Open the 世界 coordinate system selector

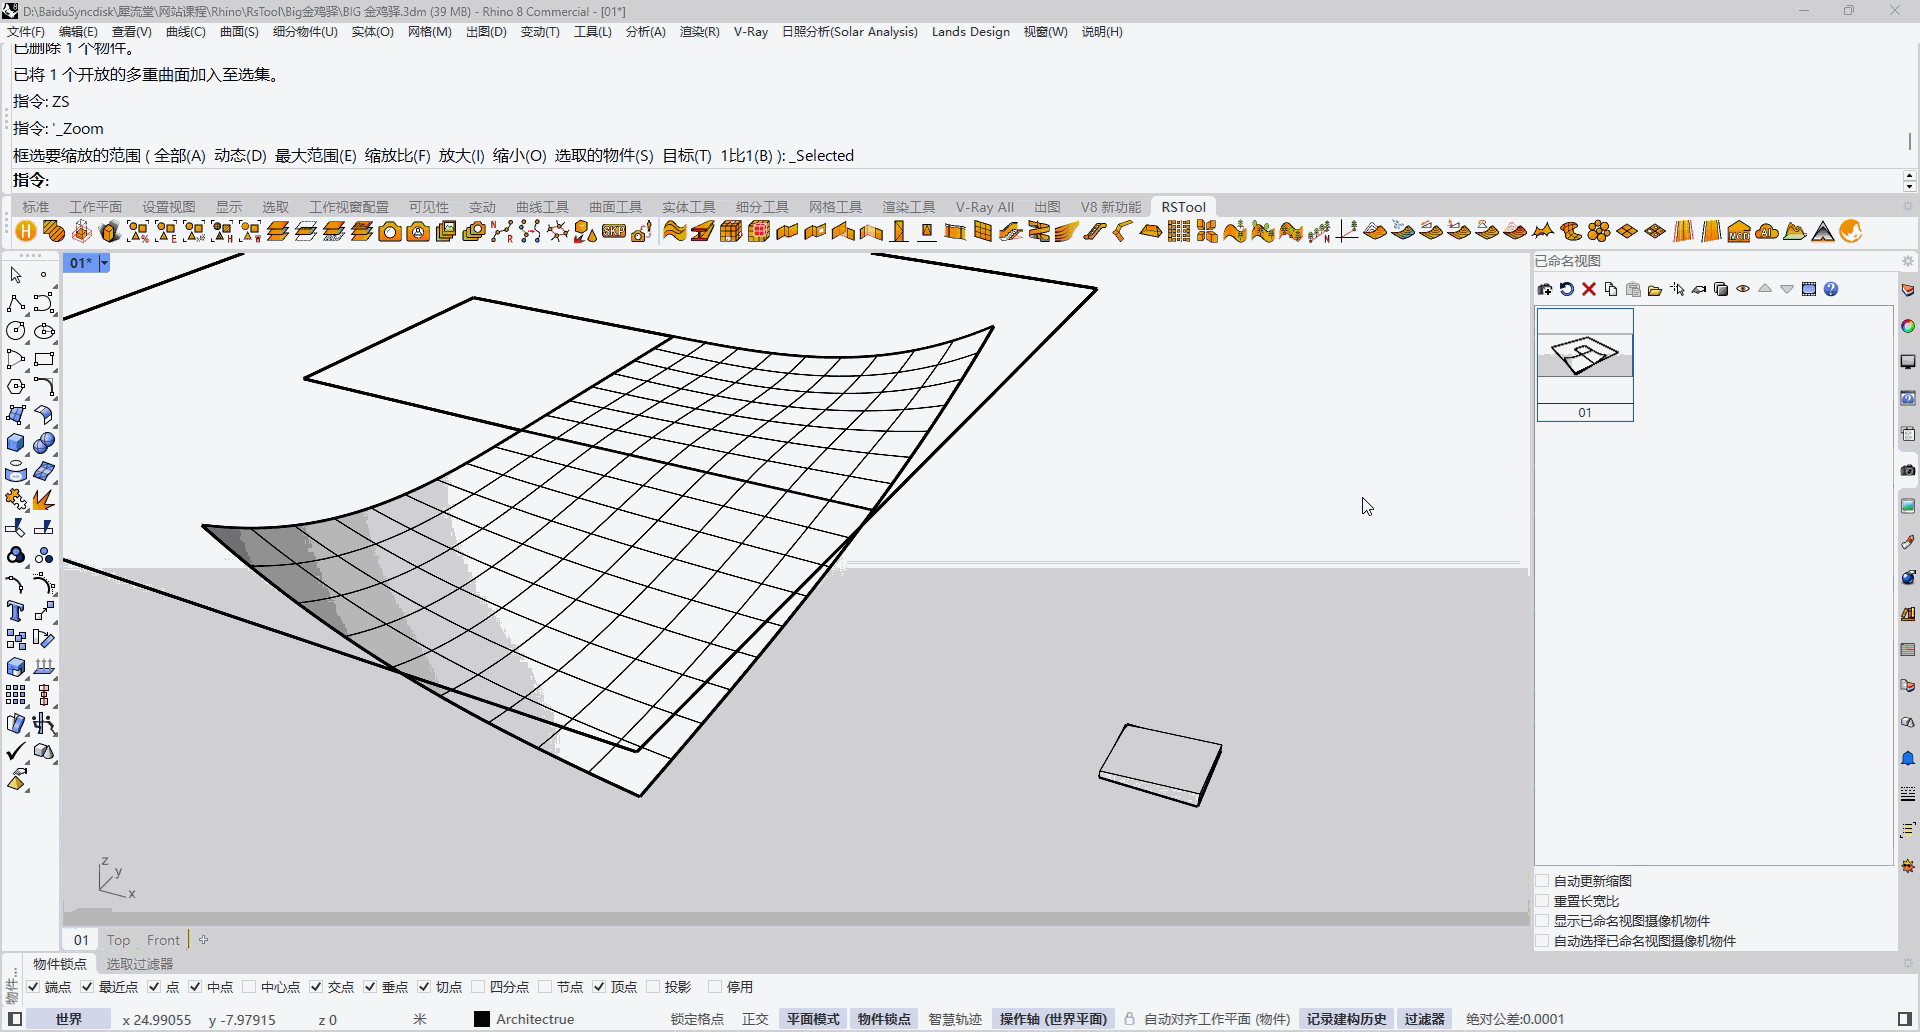pos(69,1019)
